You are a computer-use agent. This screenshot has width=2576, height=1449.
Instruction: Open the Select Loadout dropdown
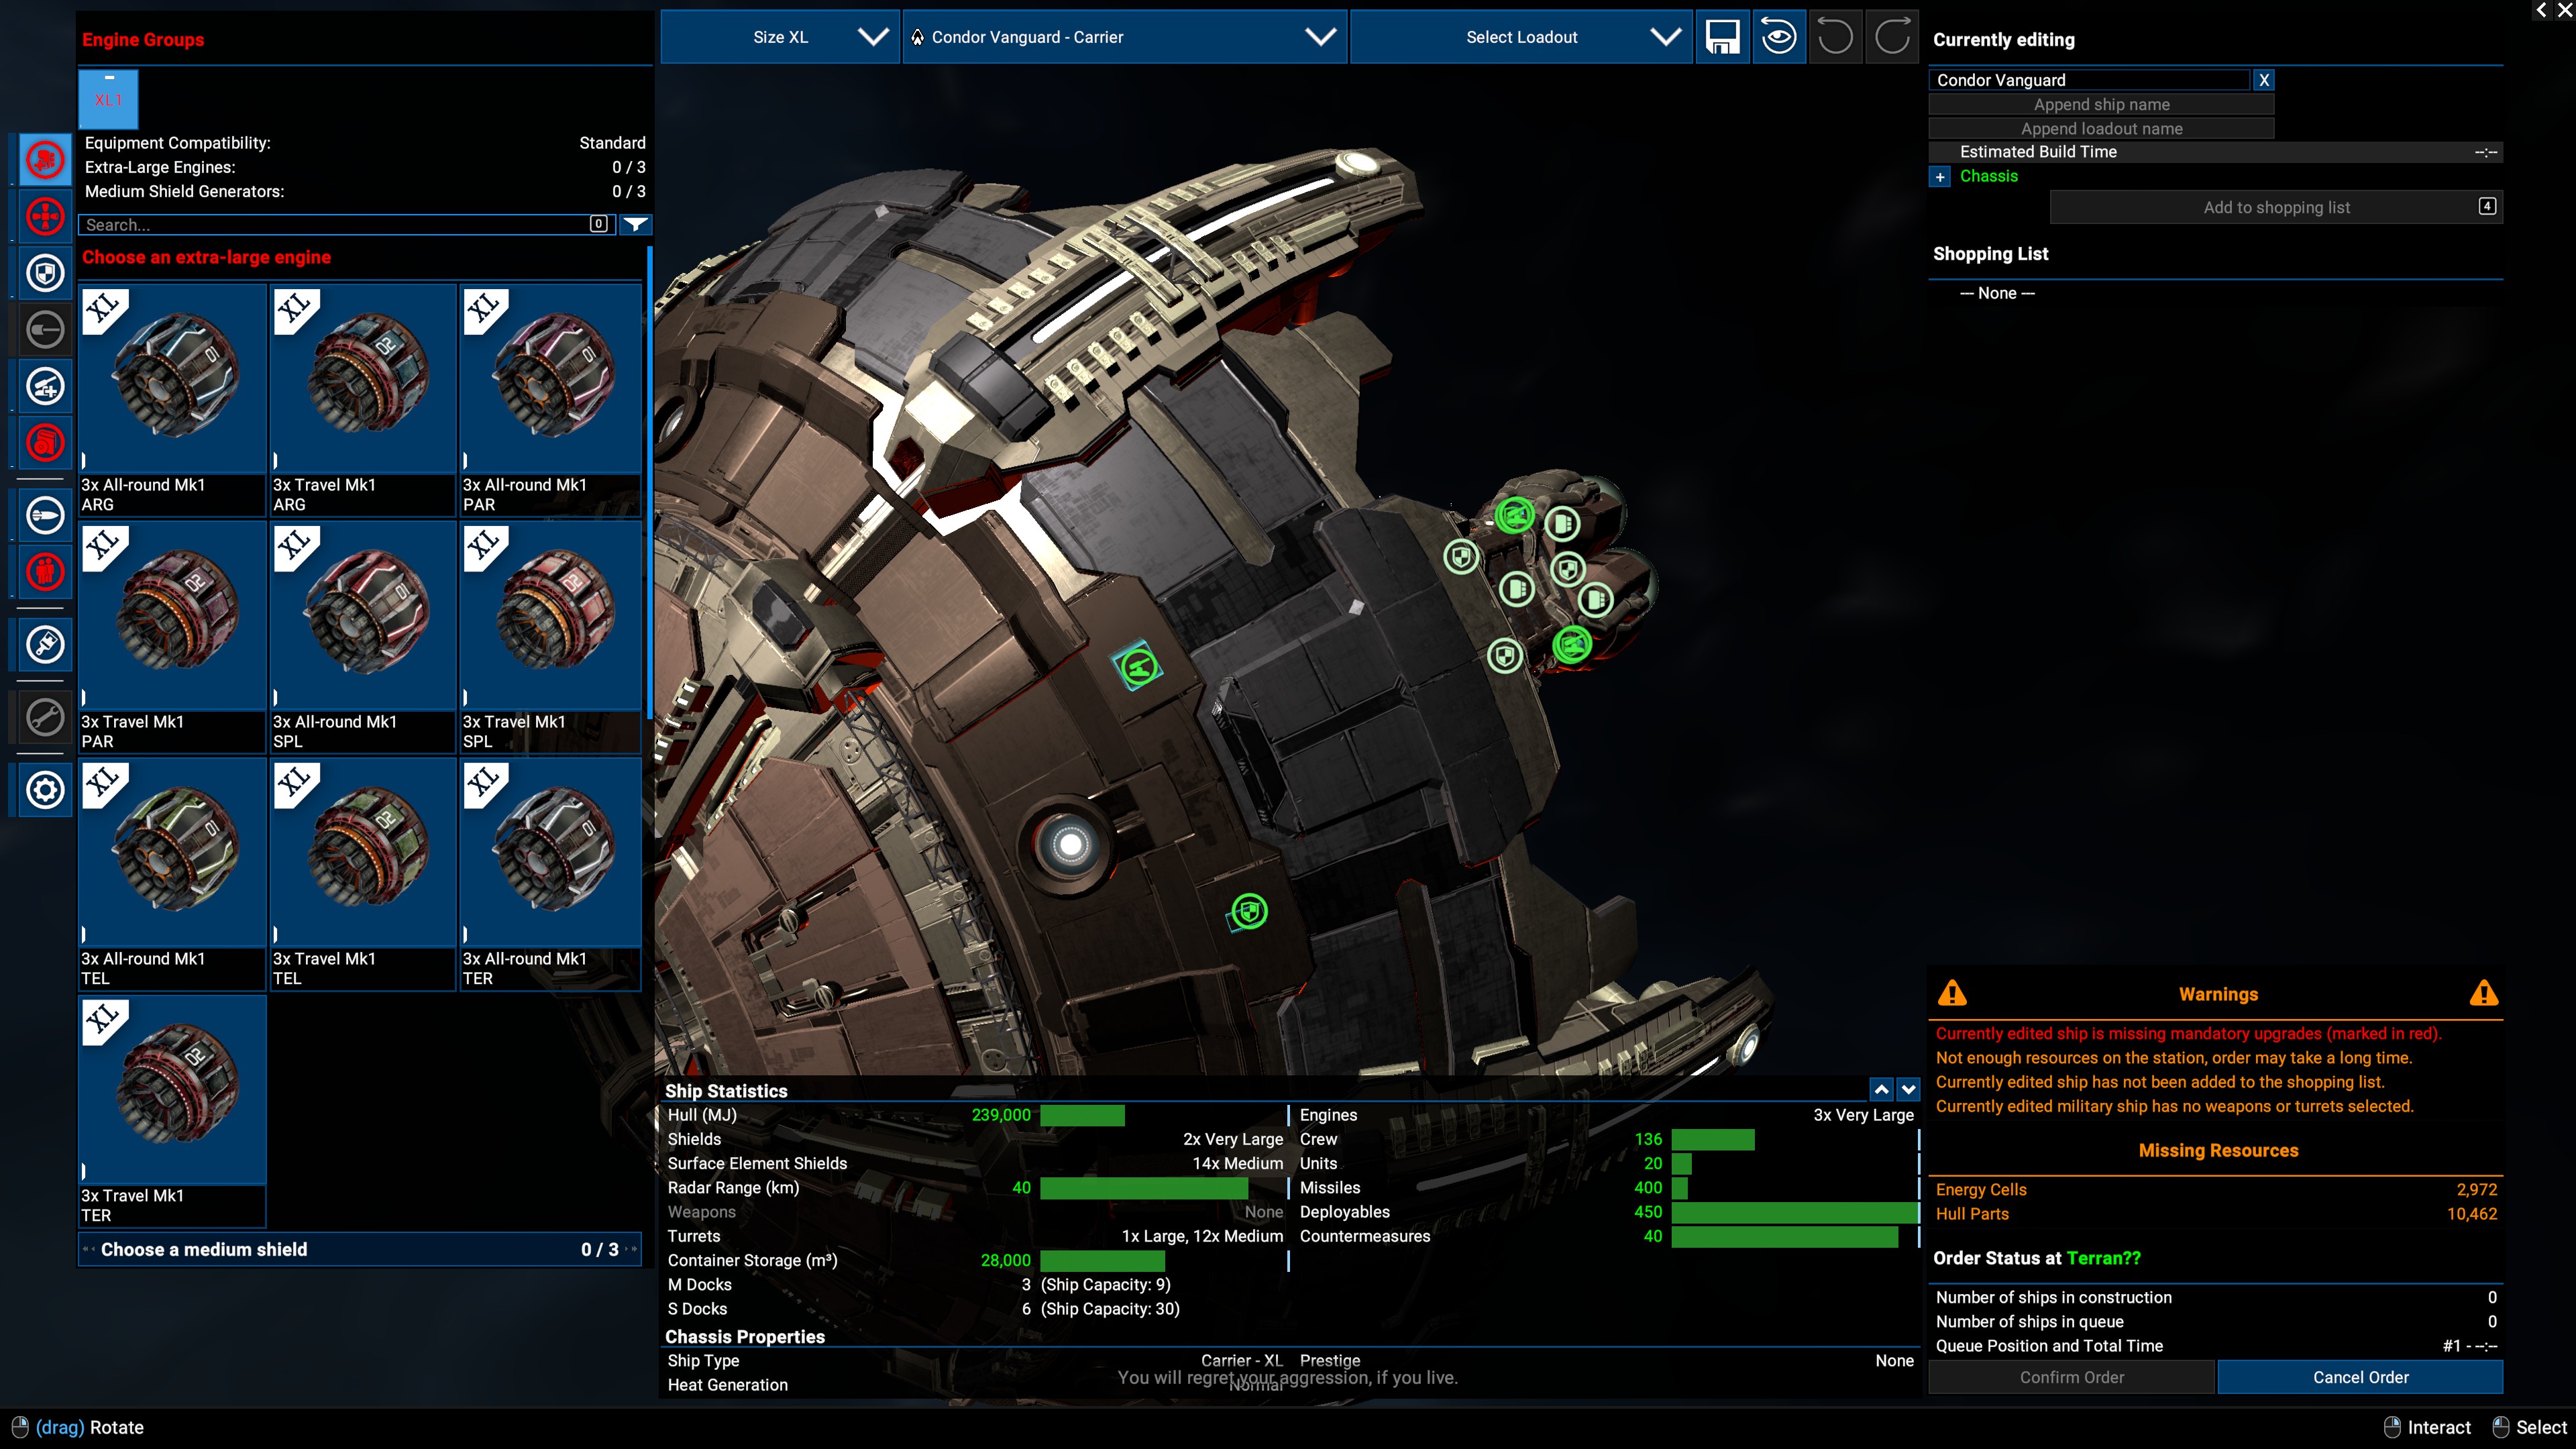(1521, 37)
